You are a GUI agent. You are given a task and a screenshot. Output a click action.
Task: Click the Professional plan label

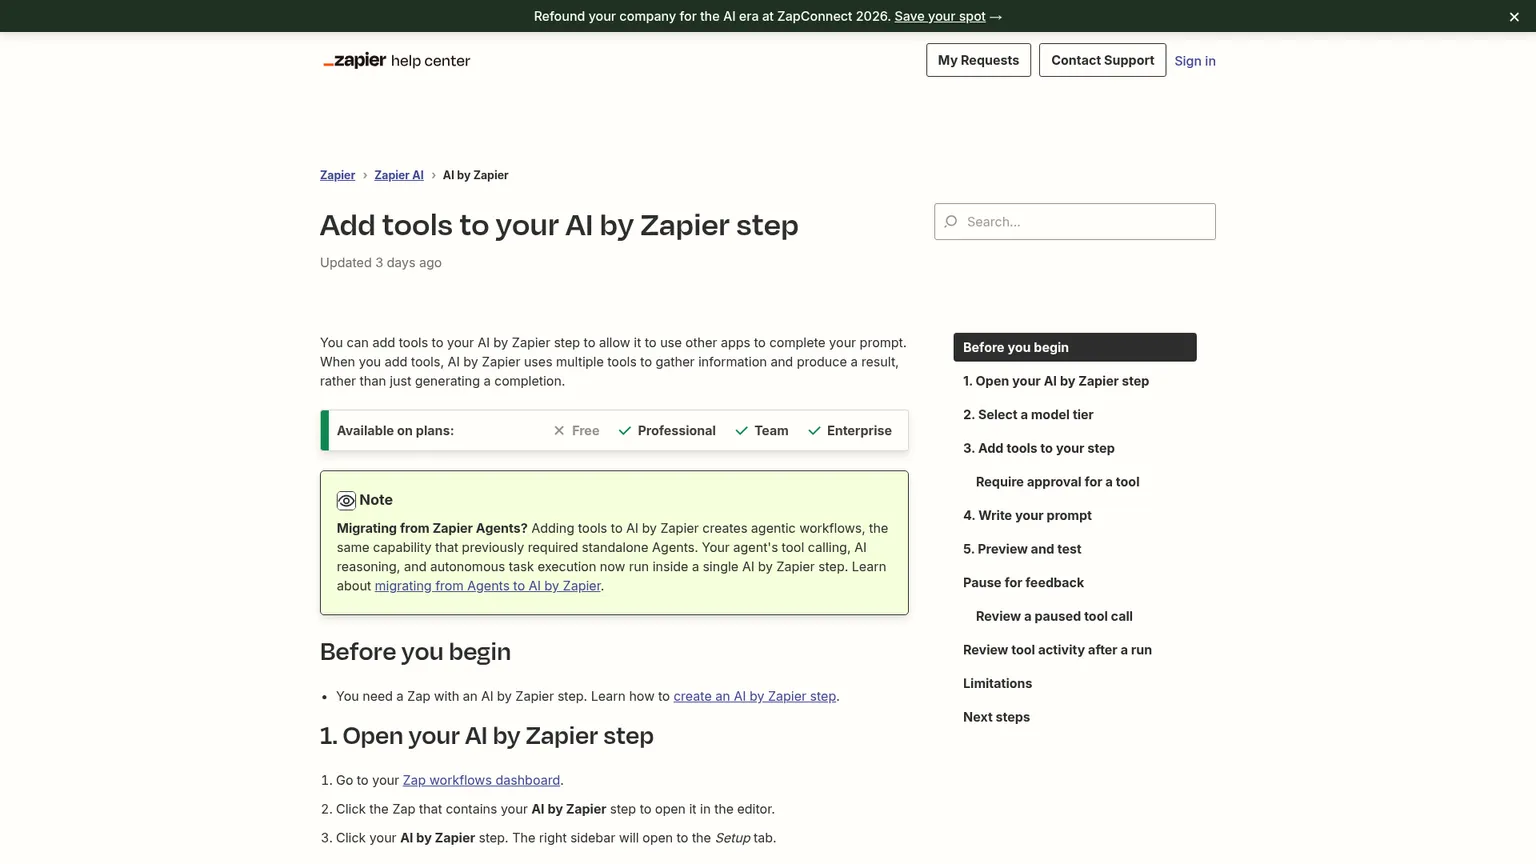[x=677, y=431]
